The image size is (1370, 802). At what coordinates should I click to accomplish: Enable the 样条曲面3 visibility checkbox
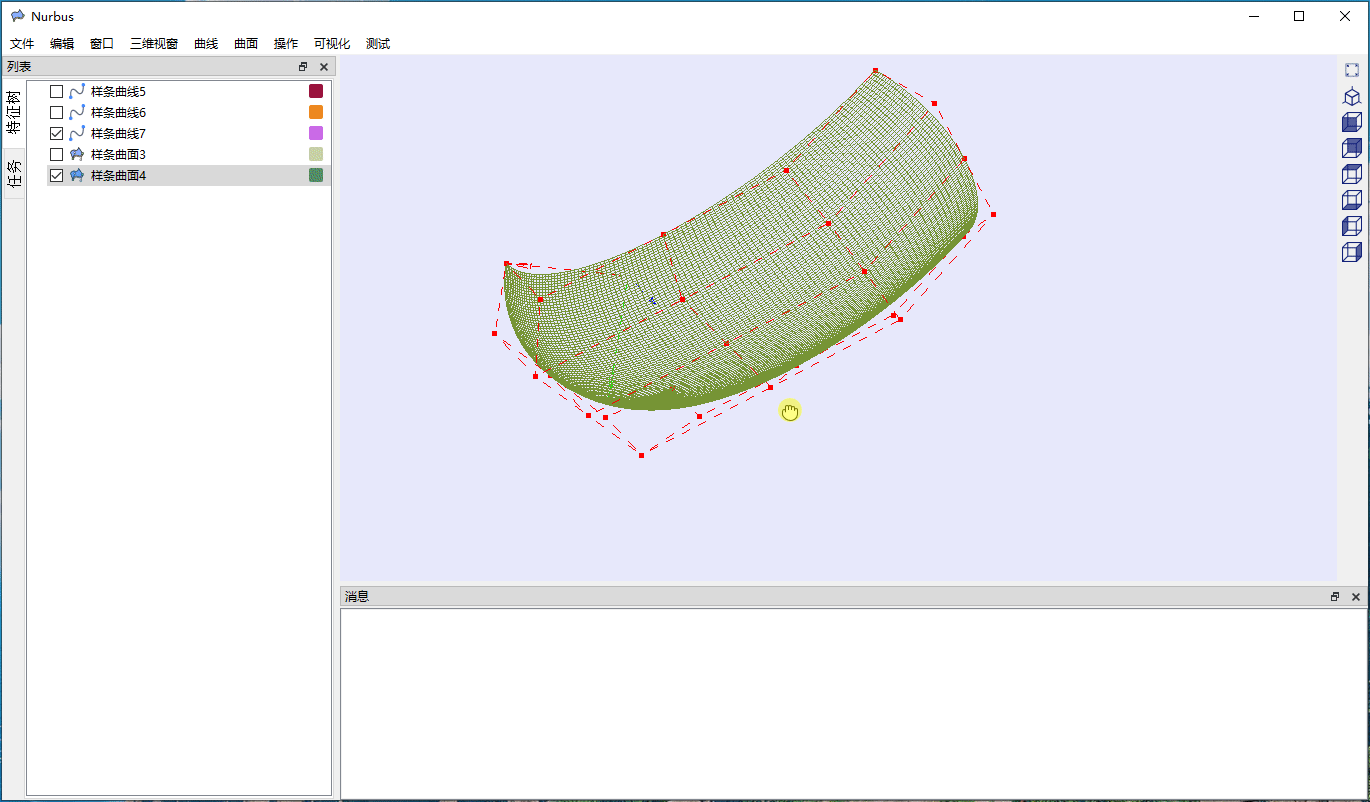pyautogui.click(x=57, y=154)
